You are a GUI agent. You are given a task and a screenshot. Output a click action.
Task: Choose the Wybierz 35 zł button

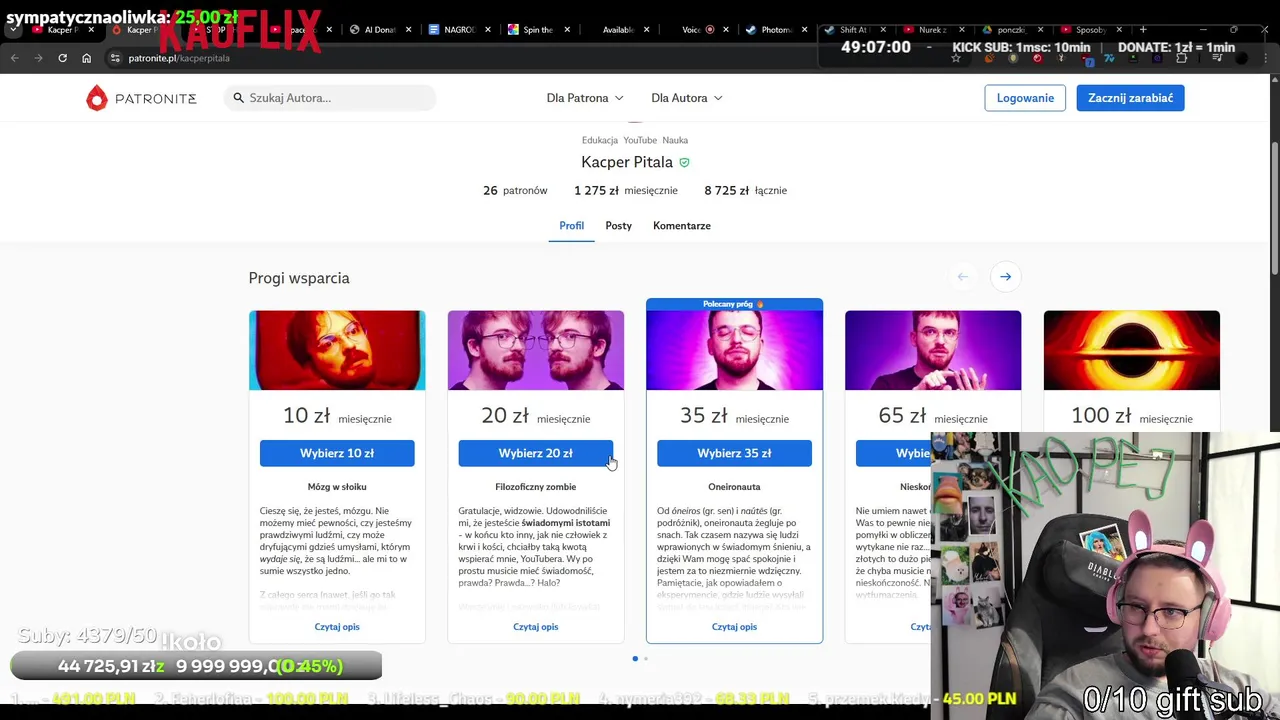pyautogui.click(x=734, y=453)
